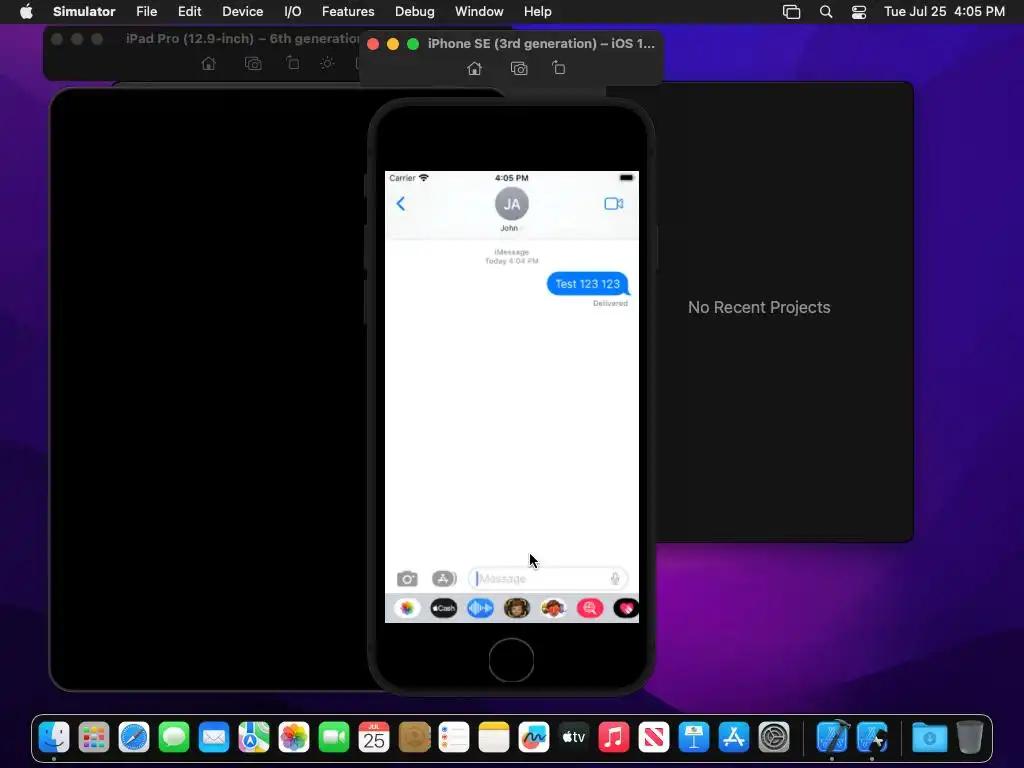1024x768 pixels.
Task: Open System Settings from the Dock
Action: point(774,738)
